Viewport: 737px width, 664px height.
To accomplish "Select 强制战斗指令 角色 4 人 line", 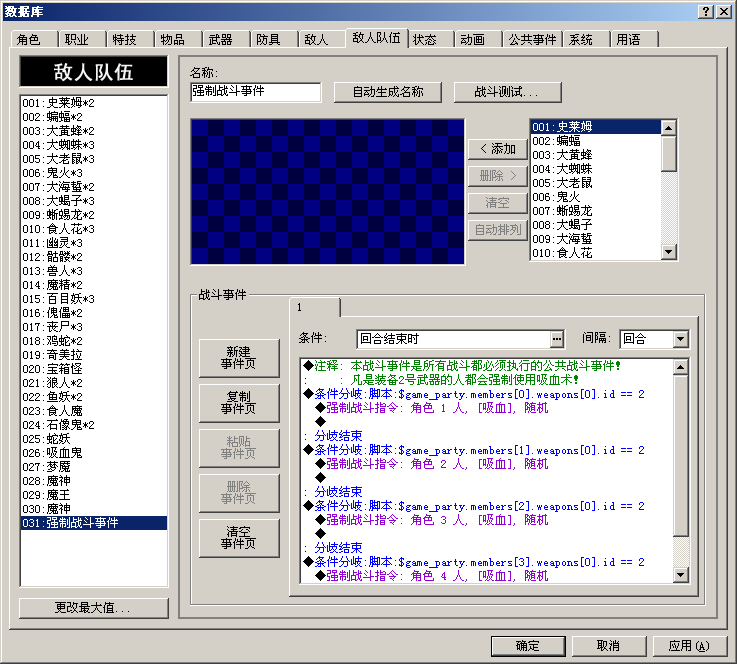I will click(487, 576).
